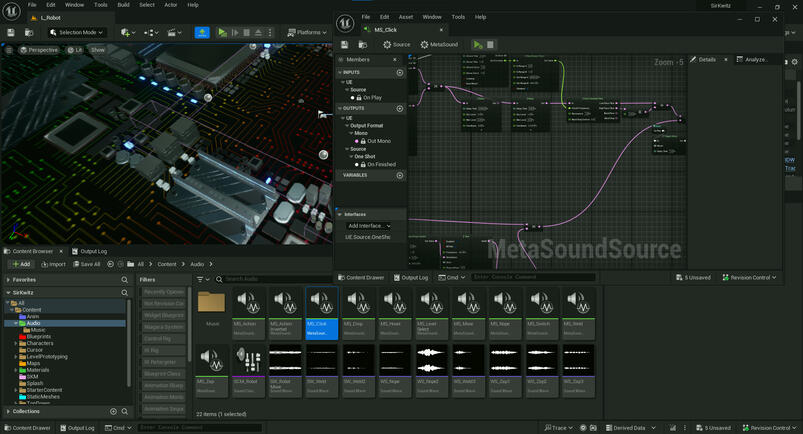Select the On Finished output member
The height and width of the screenshot is (434, 803).
[382, 164]
